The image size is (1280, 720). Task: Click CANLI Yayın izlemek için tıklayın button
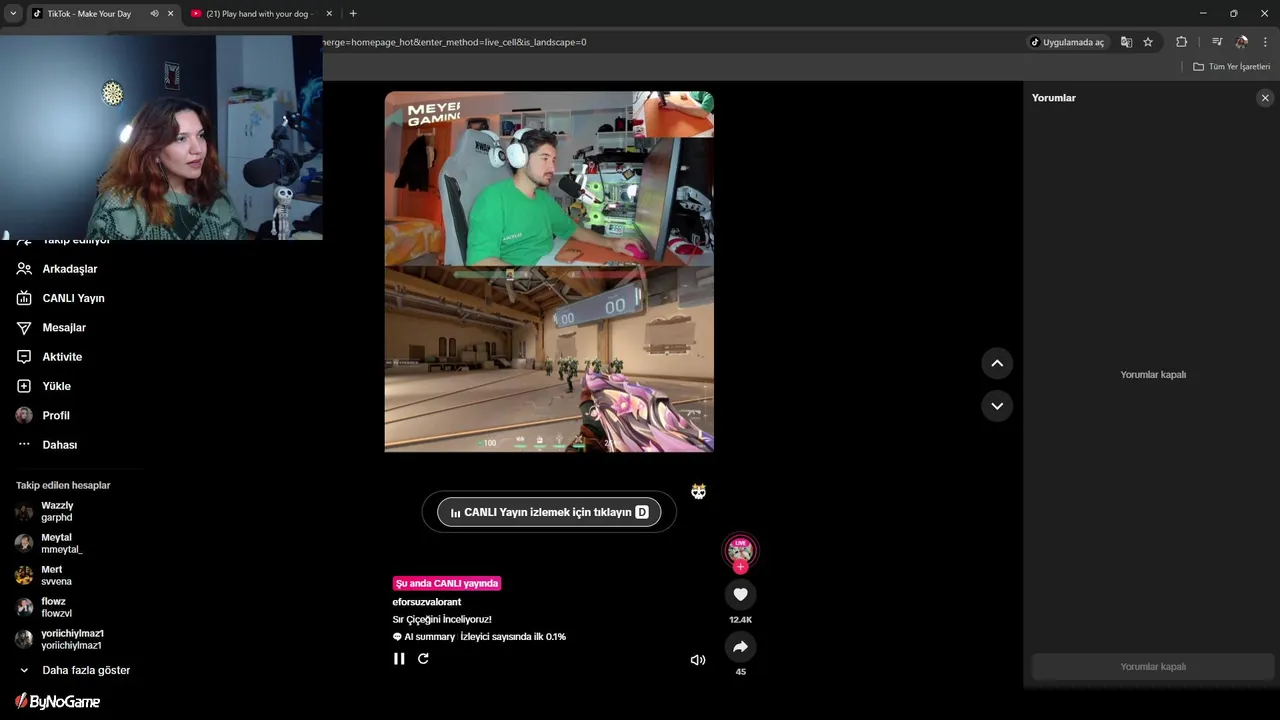[x=549, y=512]
